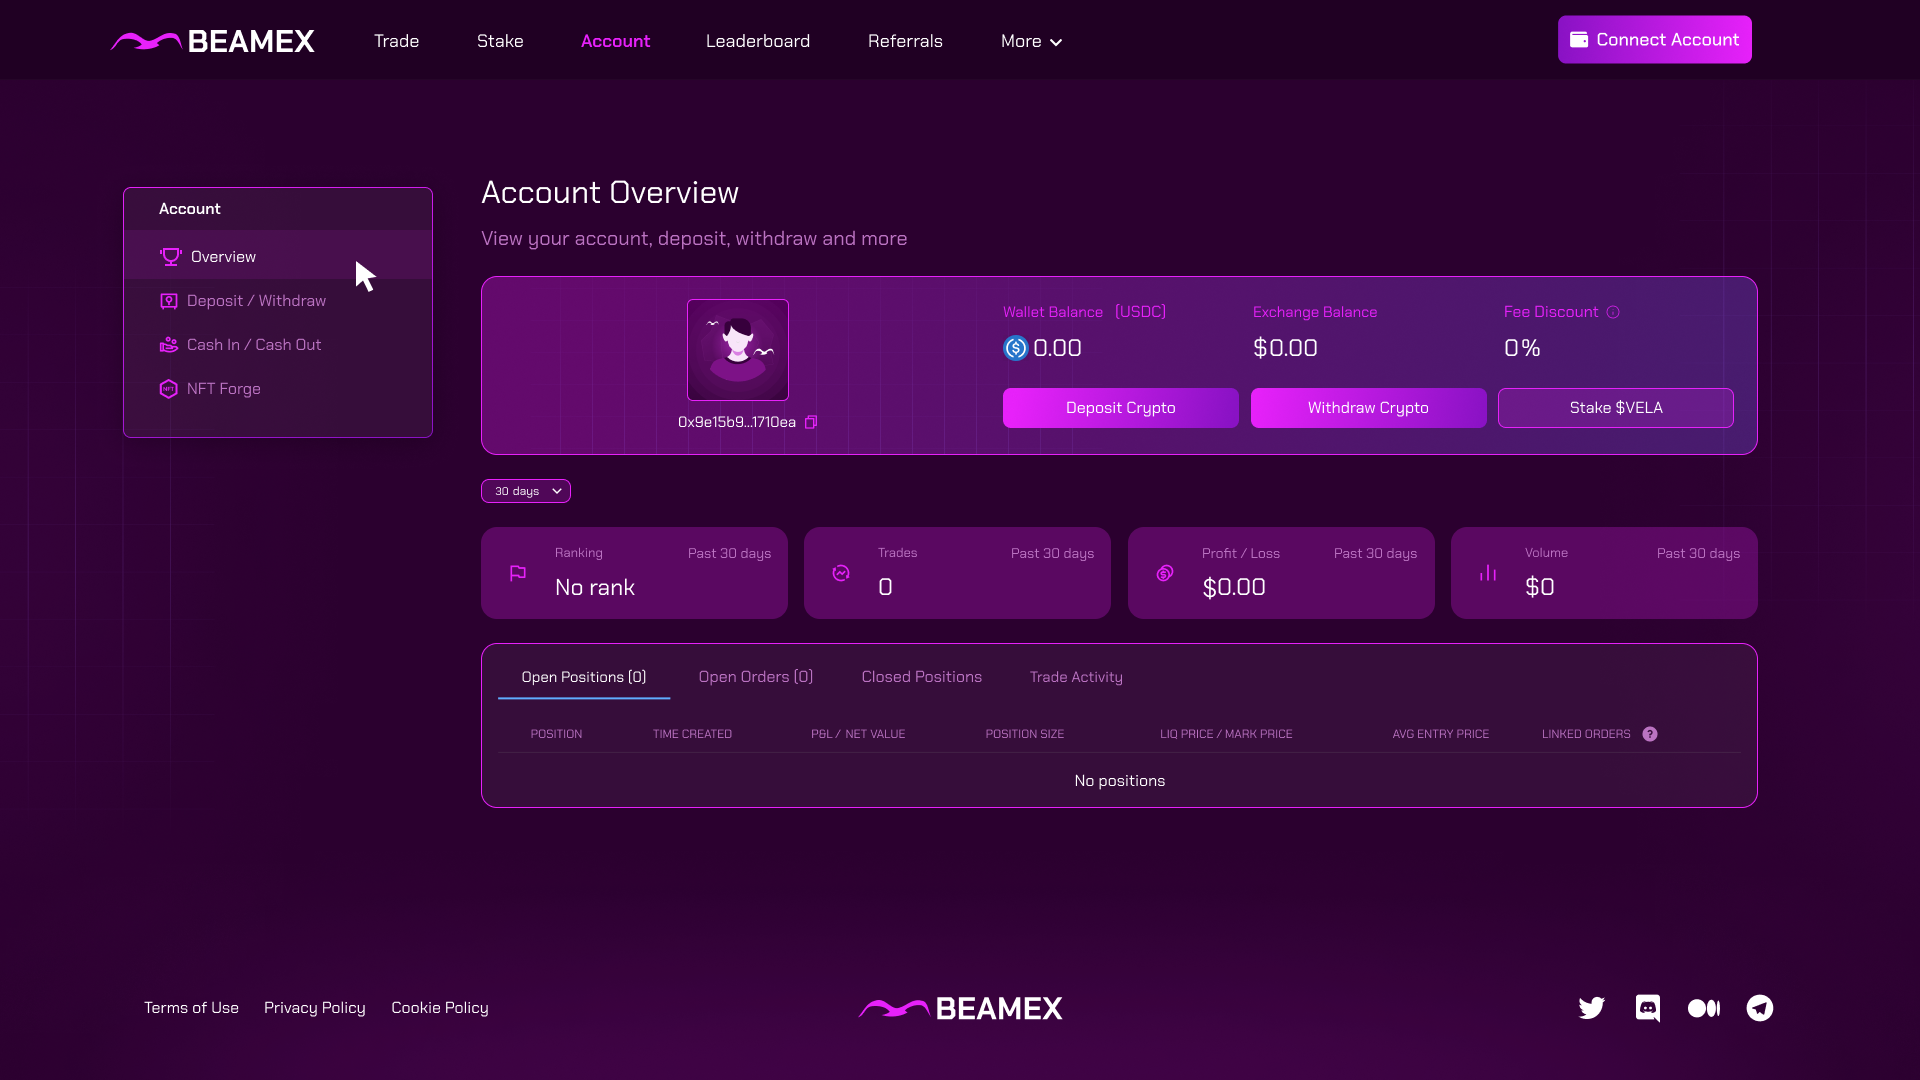This screenshot has width=1920, height=1080.
Task: Select Deposit / Withdraw in sidebar
Action: (256, 301)
